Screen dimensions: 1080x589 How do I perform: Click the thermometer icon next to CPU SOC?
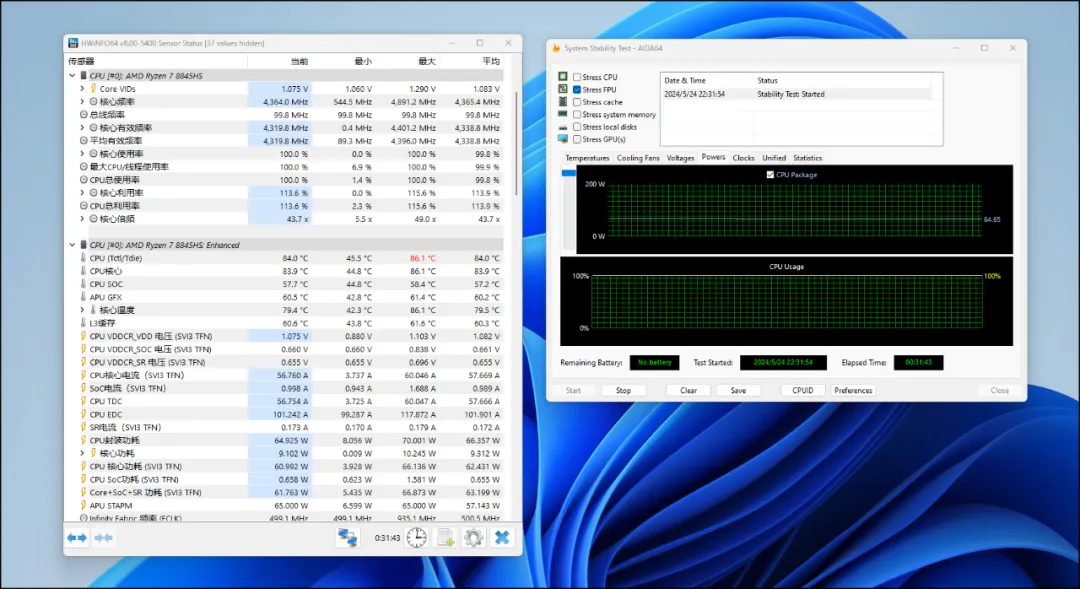[x=83, y=284]
